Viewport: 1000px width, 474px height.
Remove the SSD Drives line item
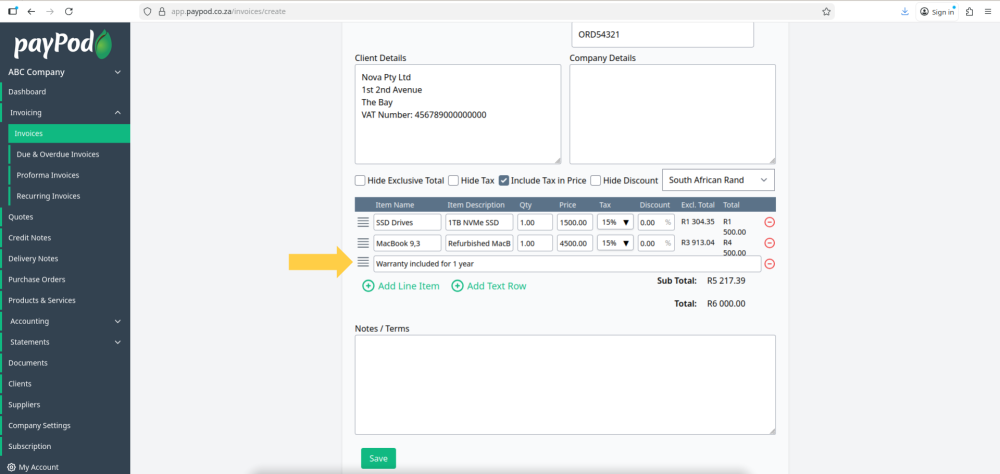pyautogui.click(x=769, y=222)
